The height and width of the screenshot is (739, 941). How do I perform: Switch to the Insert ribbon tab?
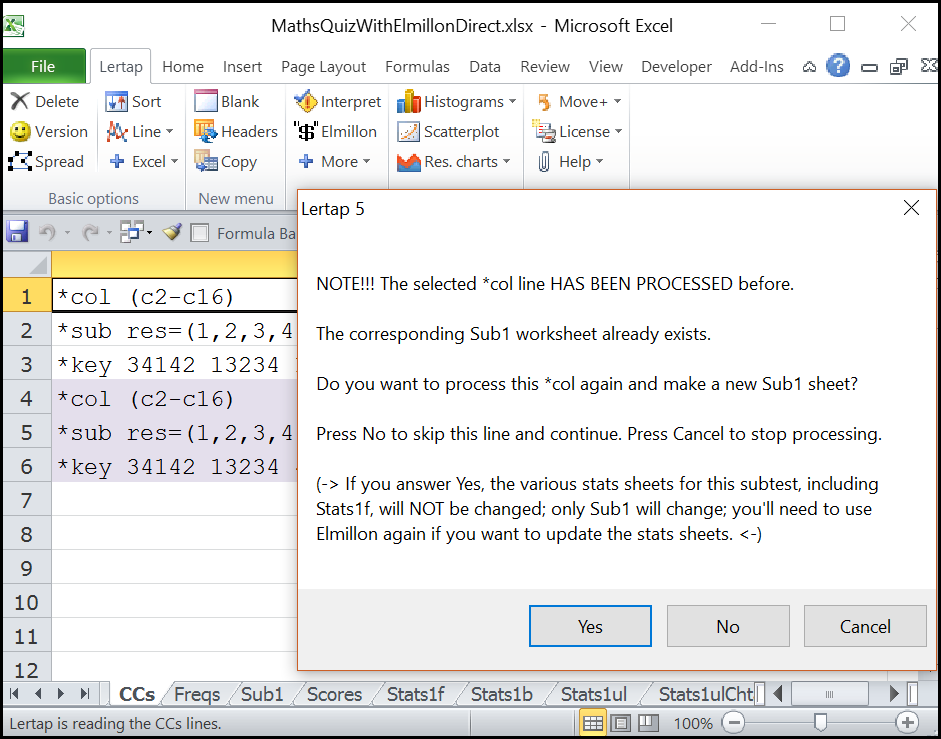[x=242, y=67]
